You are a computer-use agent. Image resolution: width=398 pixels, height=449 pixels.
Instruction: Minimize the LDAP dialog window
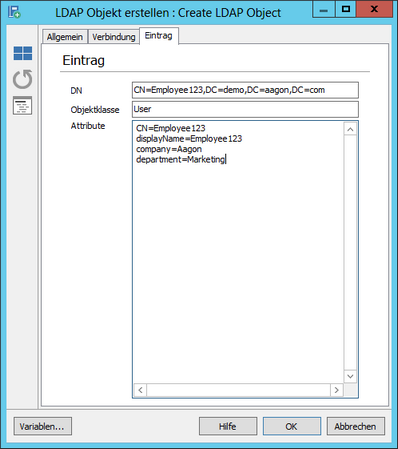coord(323,10)
